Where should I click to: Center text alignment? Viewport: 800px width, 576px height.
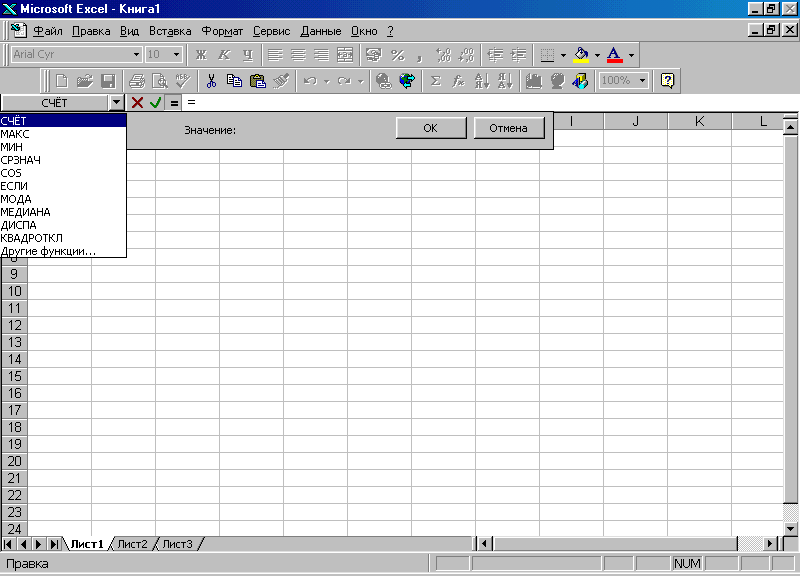[298, 55]
